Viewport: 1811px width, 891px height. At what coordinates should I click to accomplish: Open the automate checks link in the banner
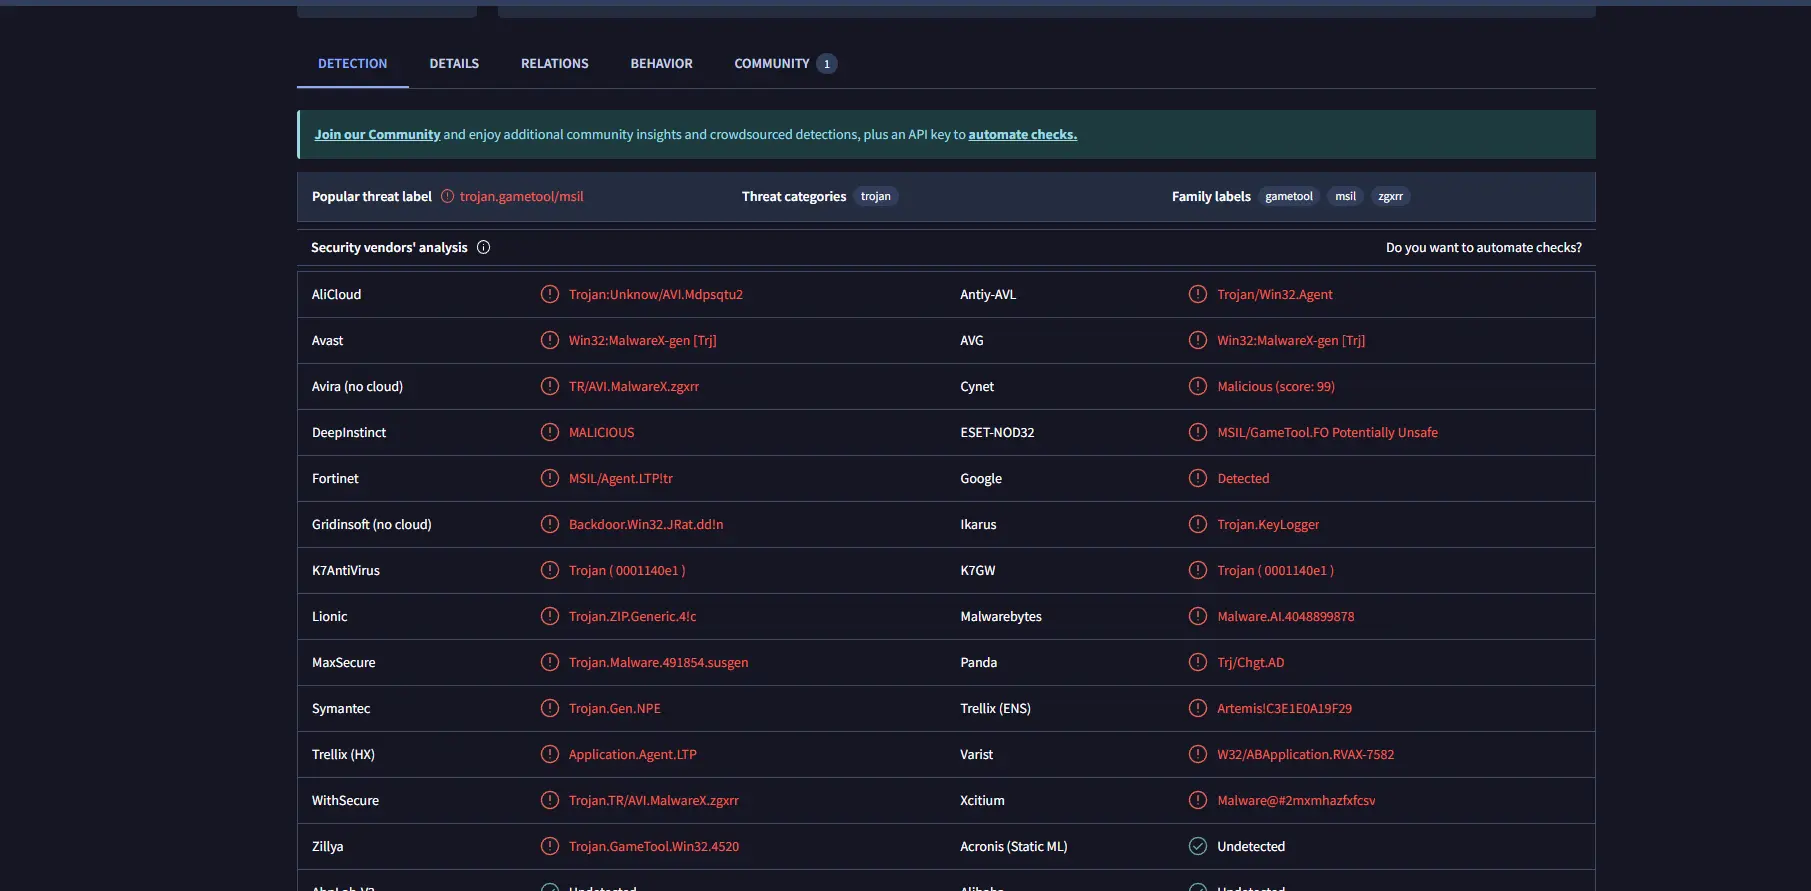pos(1022,134)
